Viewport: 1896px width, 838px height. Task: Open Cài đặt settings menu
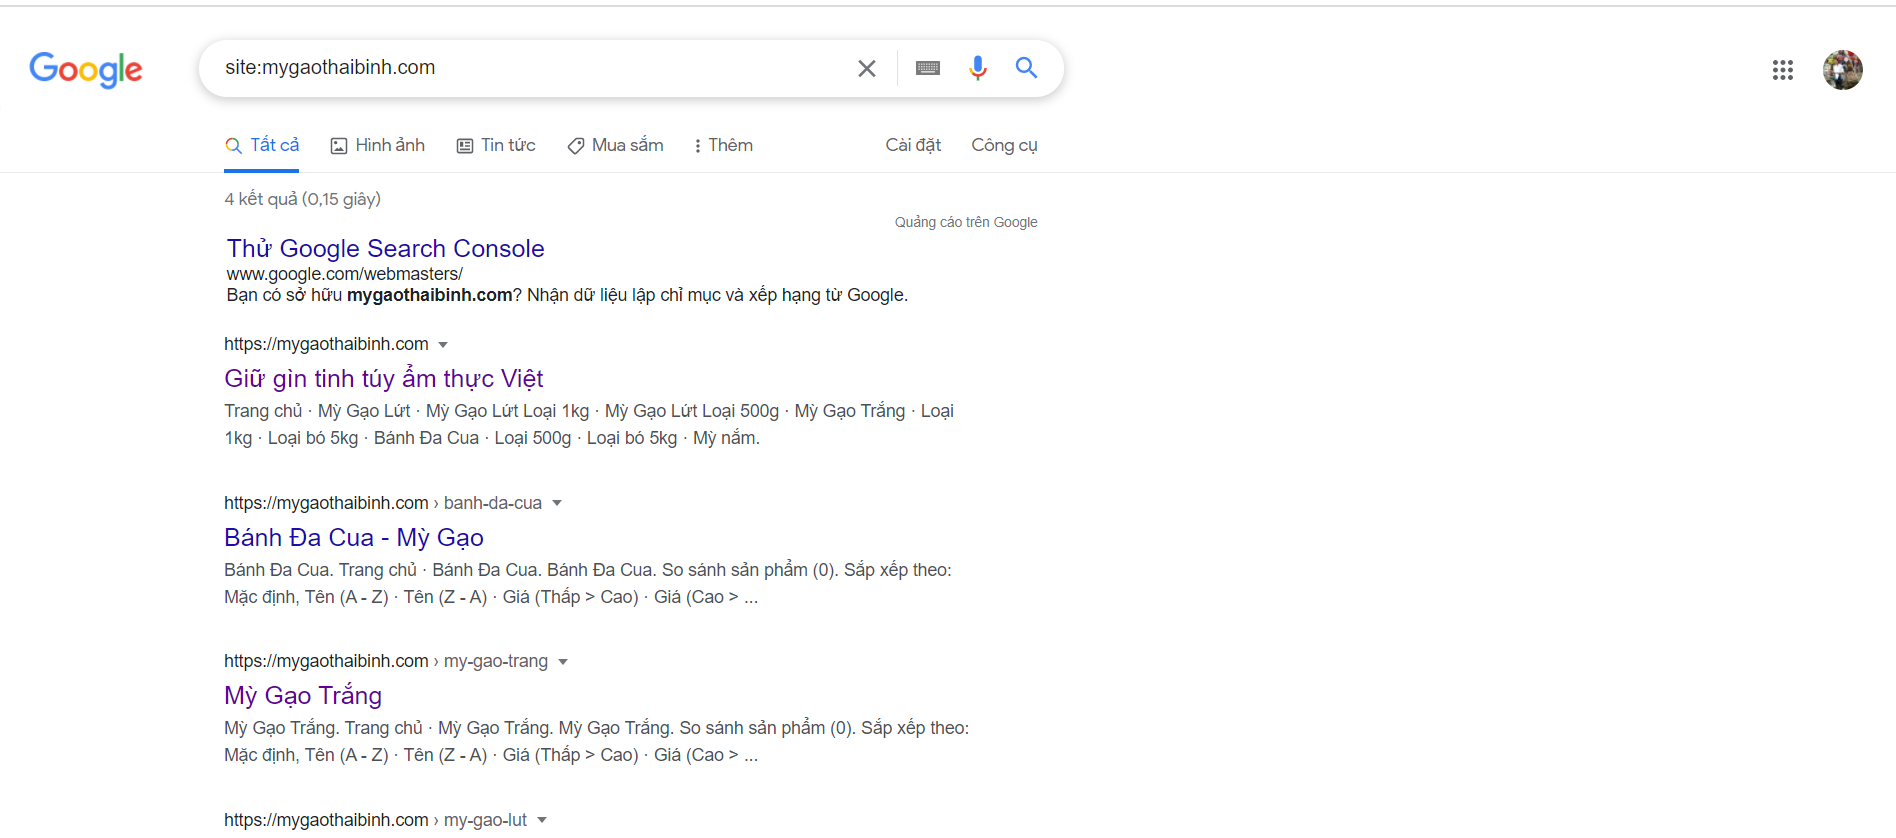coord(913,146)
